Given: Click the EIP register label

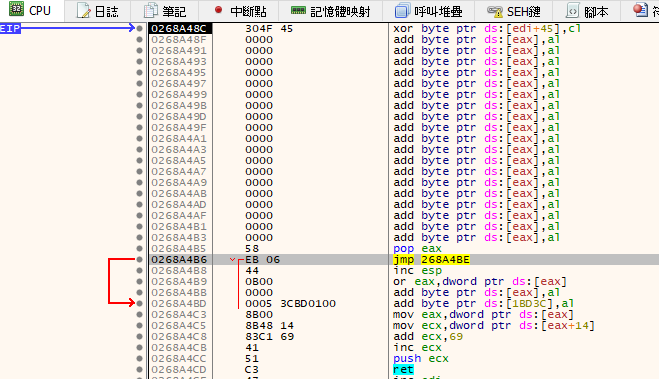Looking at the screenshot, I should click(10, 29).
